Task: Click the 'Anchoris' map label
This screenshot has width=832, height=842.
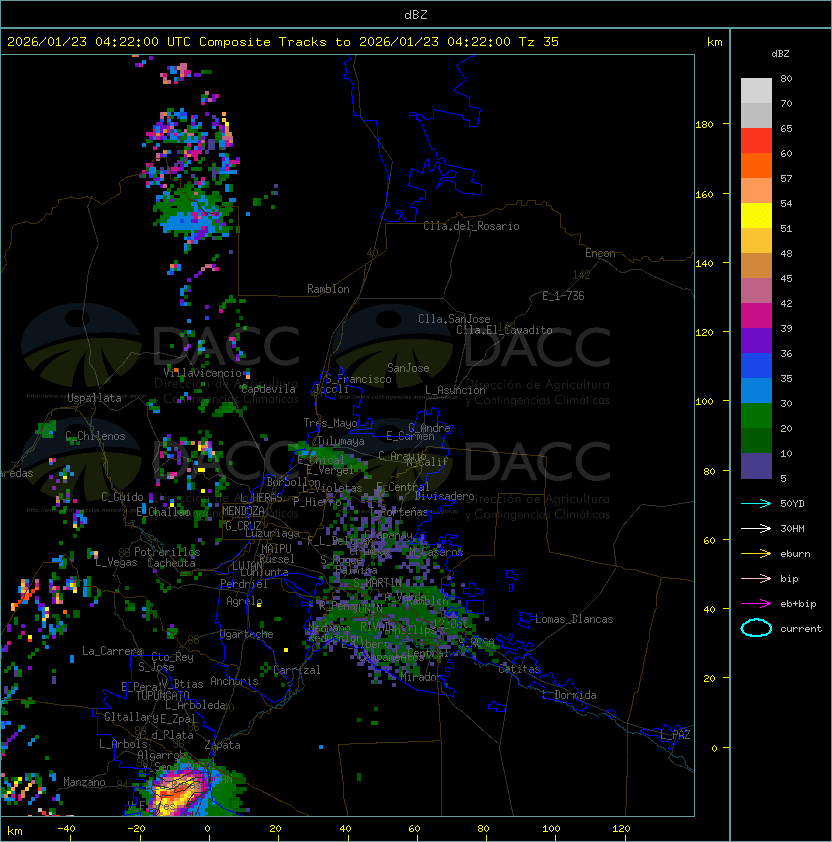Action: [234, 681]
